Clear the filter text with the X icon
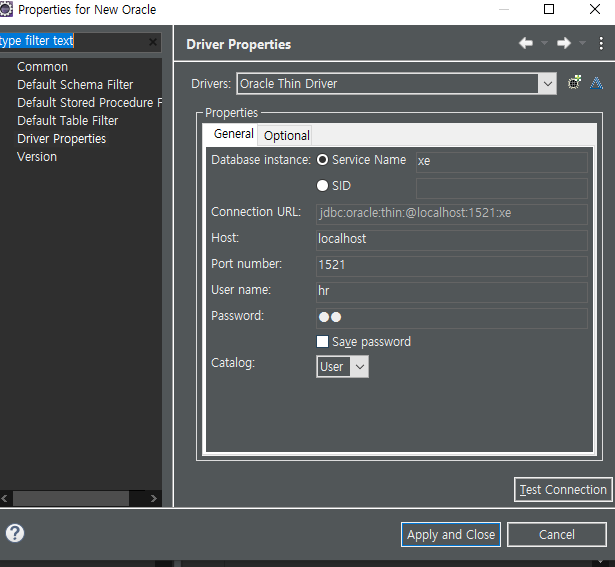The image size is (615, 567). click(153, 42)
